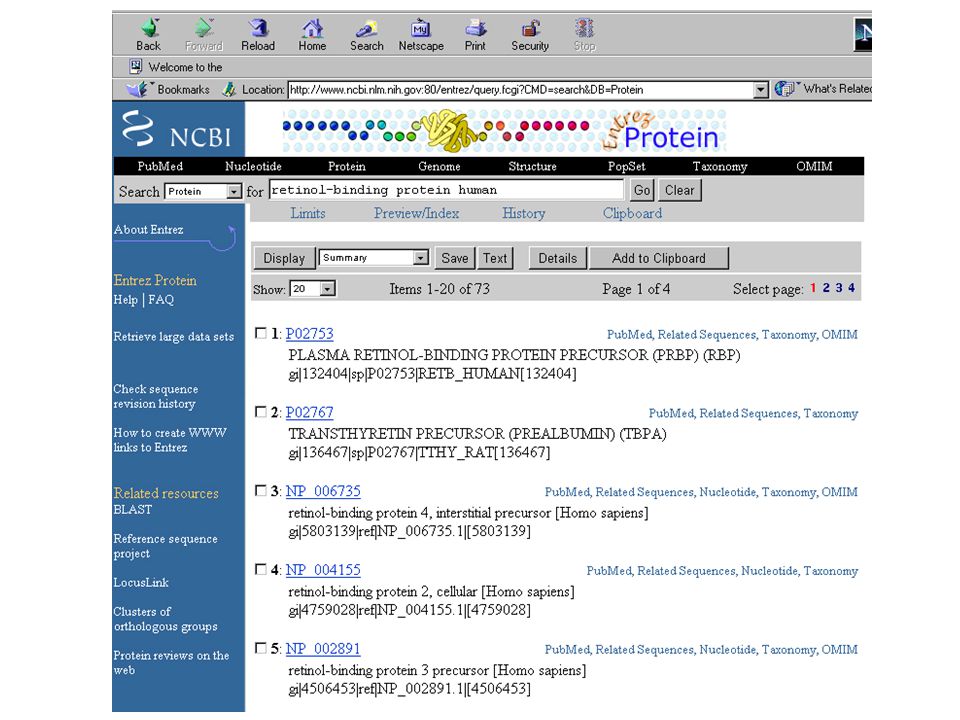
Task: Expand the Location URL history dropdown arrow
Action: coord(760,90)
